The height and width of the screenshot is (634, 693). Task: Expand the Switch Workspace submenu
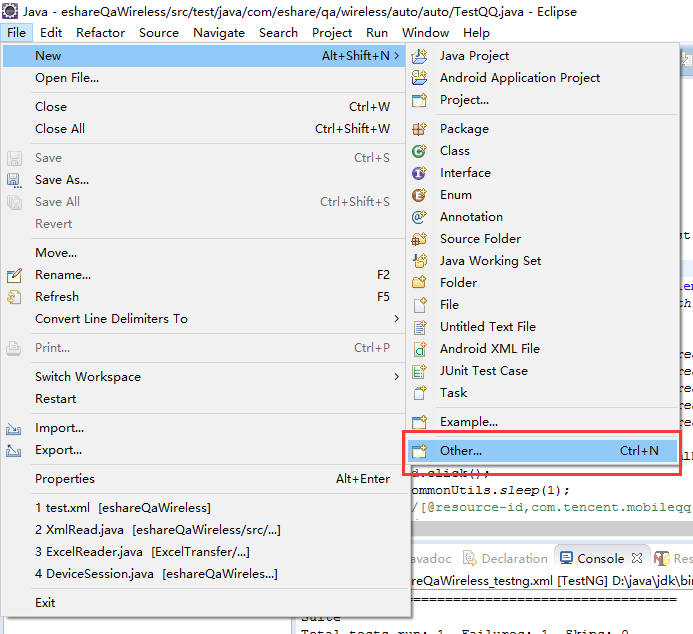396,376
